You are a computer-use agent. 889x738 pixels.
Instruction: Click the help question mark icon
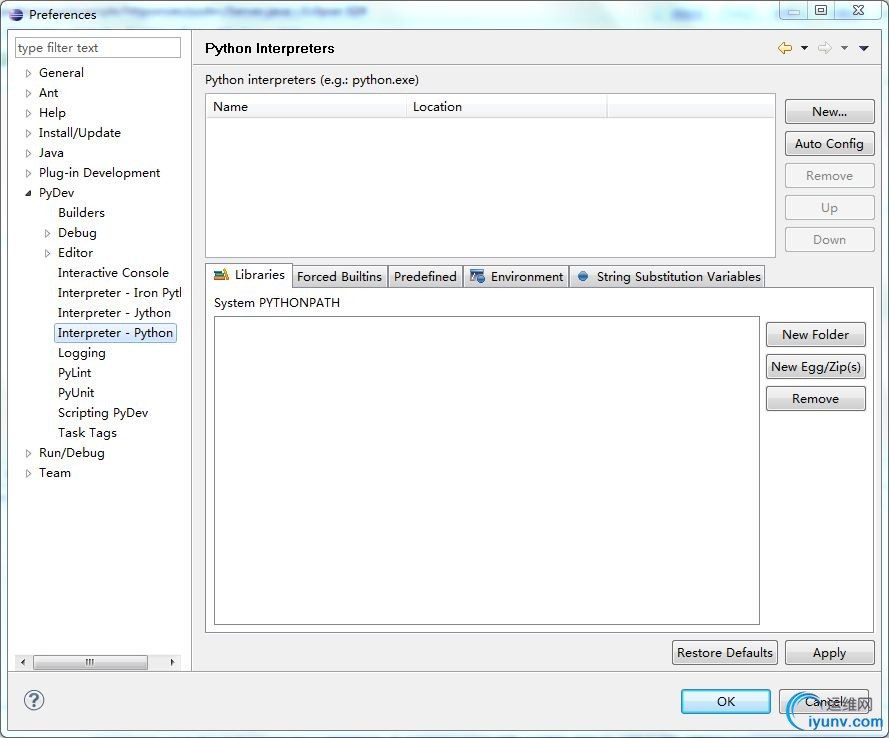click(x=34, y=700)
